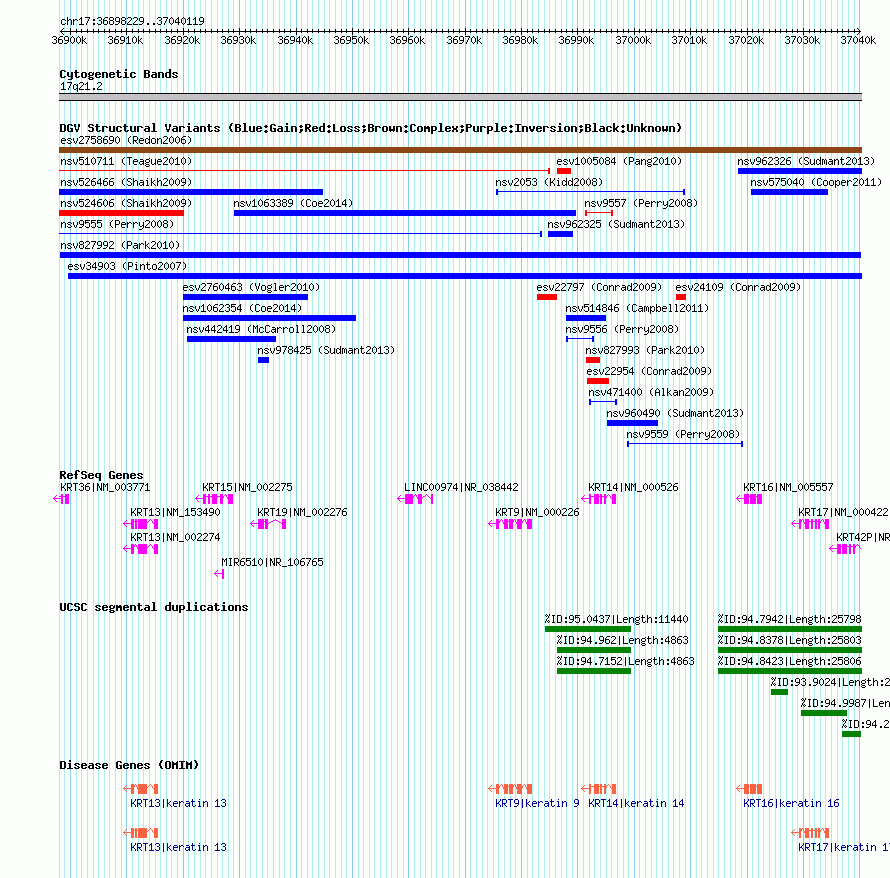Image resolution: width=890 pixels, height=878 pixels.
Task: Click small green bar %ID:93.9024
Action: 779,692
